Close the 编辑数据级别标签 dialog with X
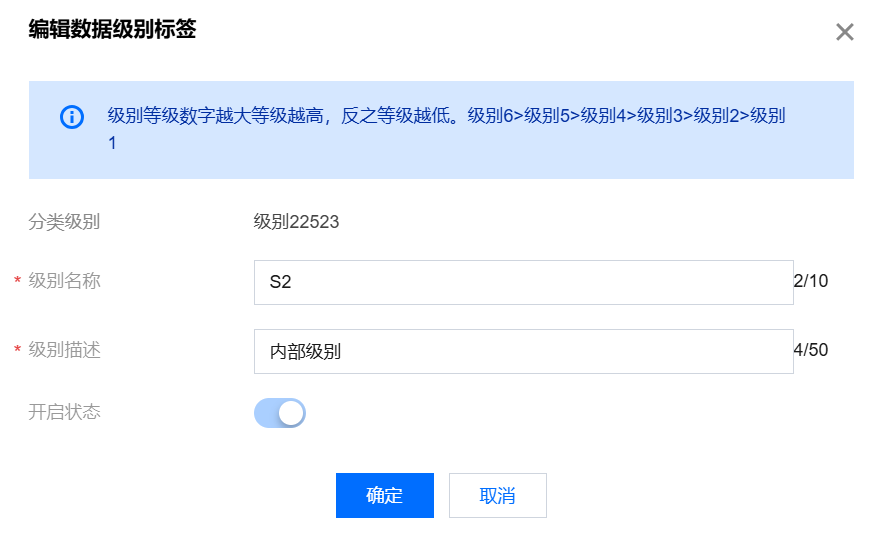Screen dimensions: 878x544 844,32
